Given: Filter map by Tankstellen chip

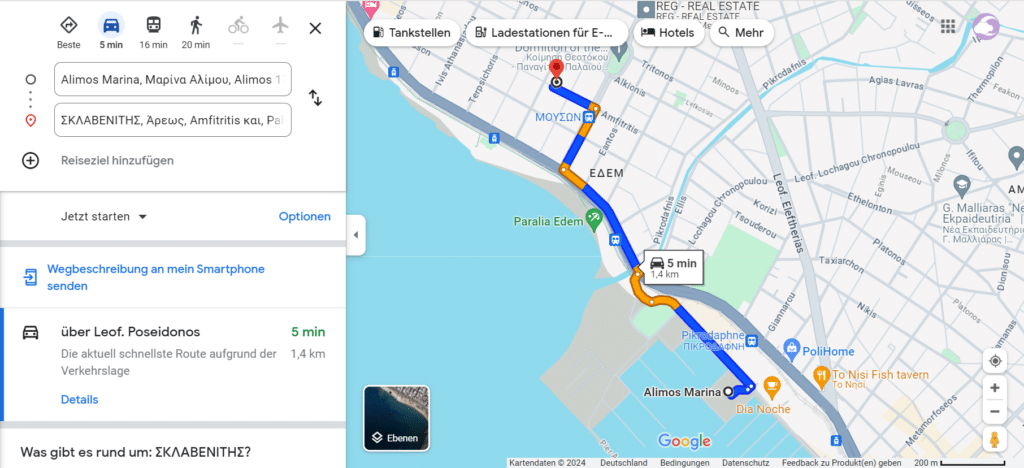Looking at the screenshot, I should click(x=412, y=33).
